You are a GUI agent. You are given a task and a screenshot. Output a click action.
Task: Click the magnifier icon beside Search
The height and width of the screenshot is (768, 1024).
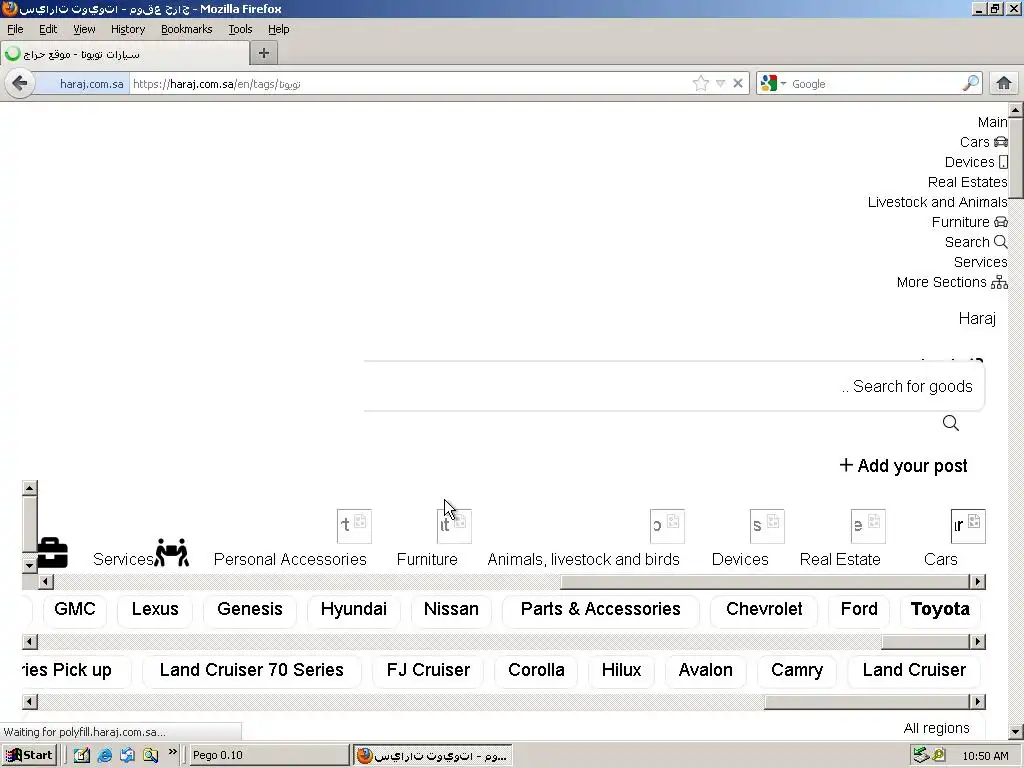coord(1000,242)
